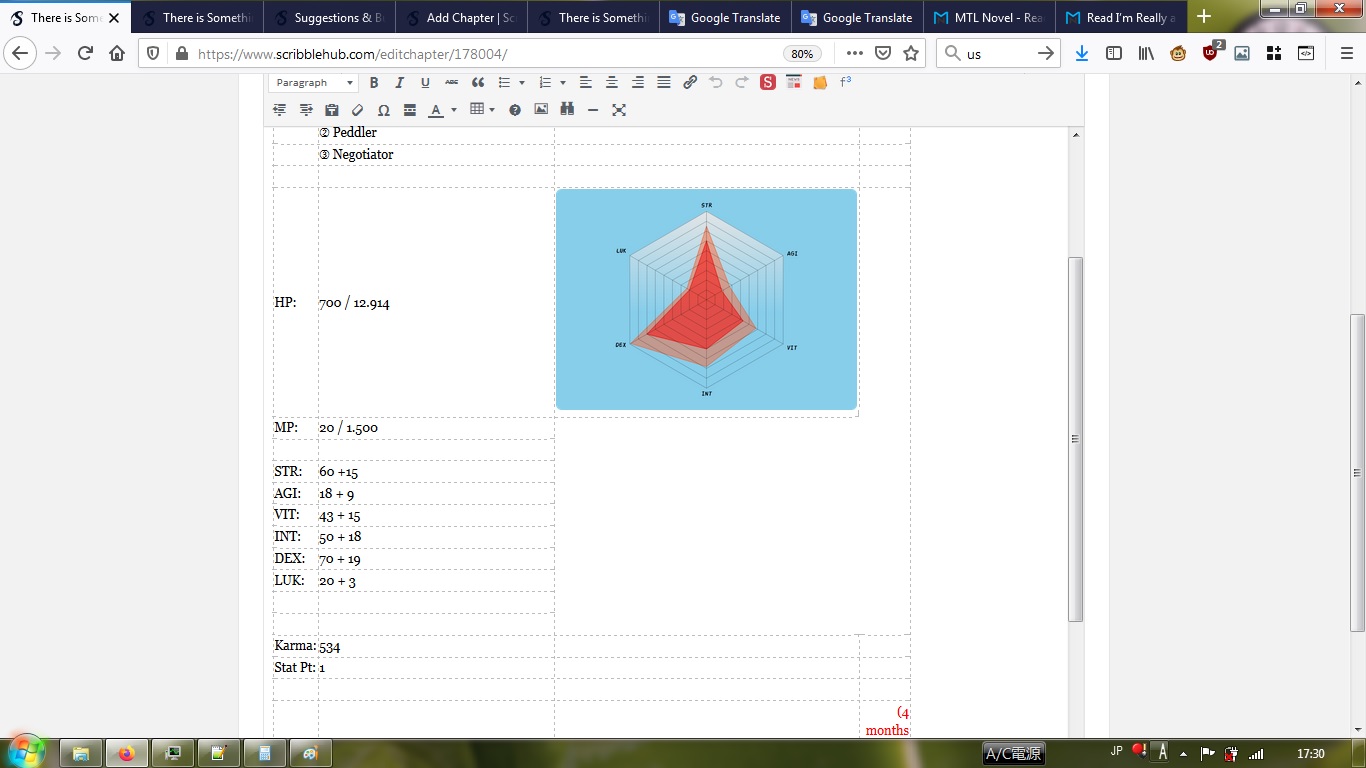
Task: Insert special character with Omega icon
Action: pyautogui.click(x=384, y=110)
